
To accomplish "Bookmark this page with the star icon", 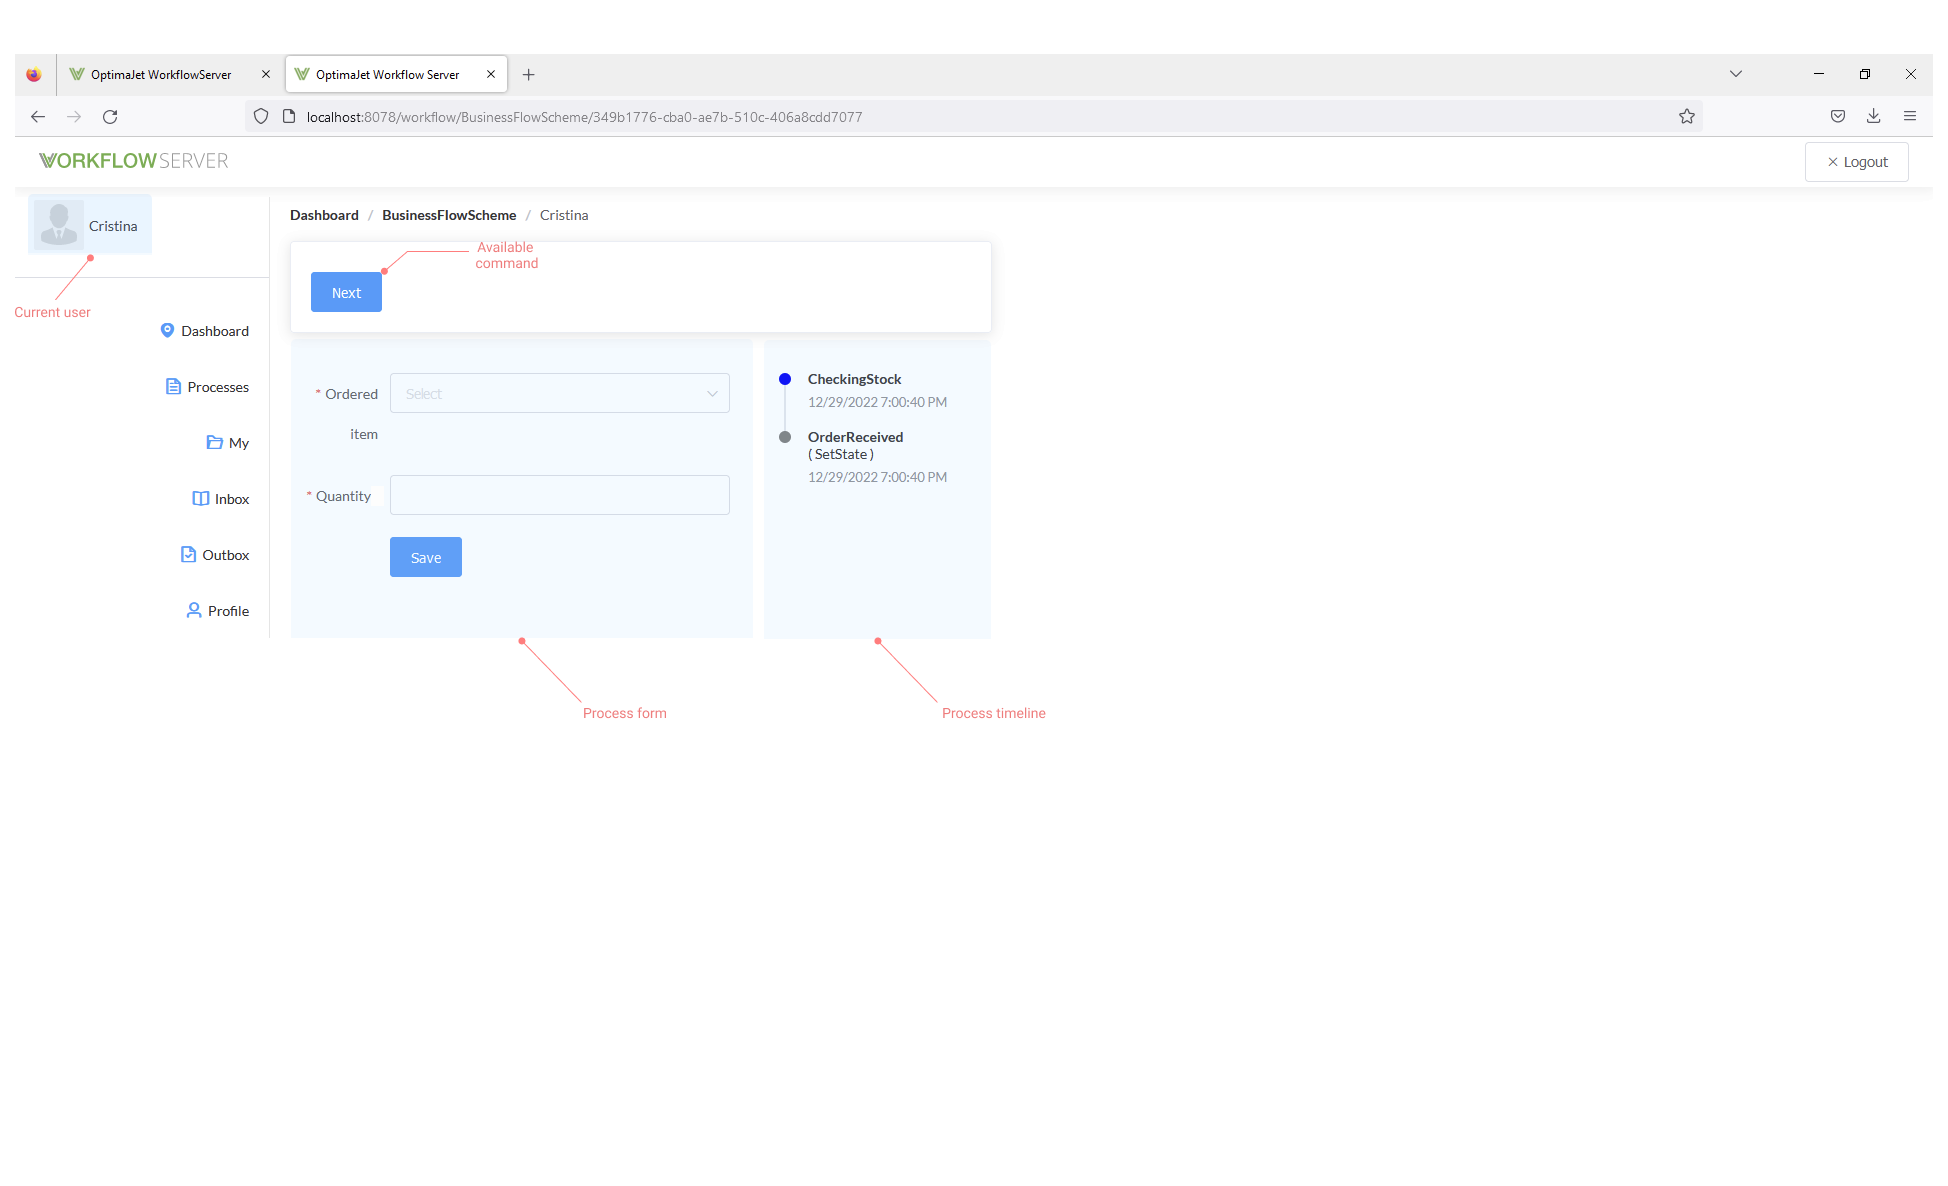I will click(1687, 116).
